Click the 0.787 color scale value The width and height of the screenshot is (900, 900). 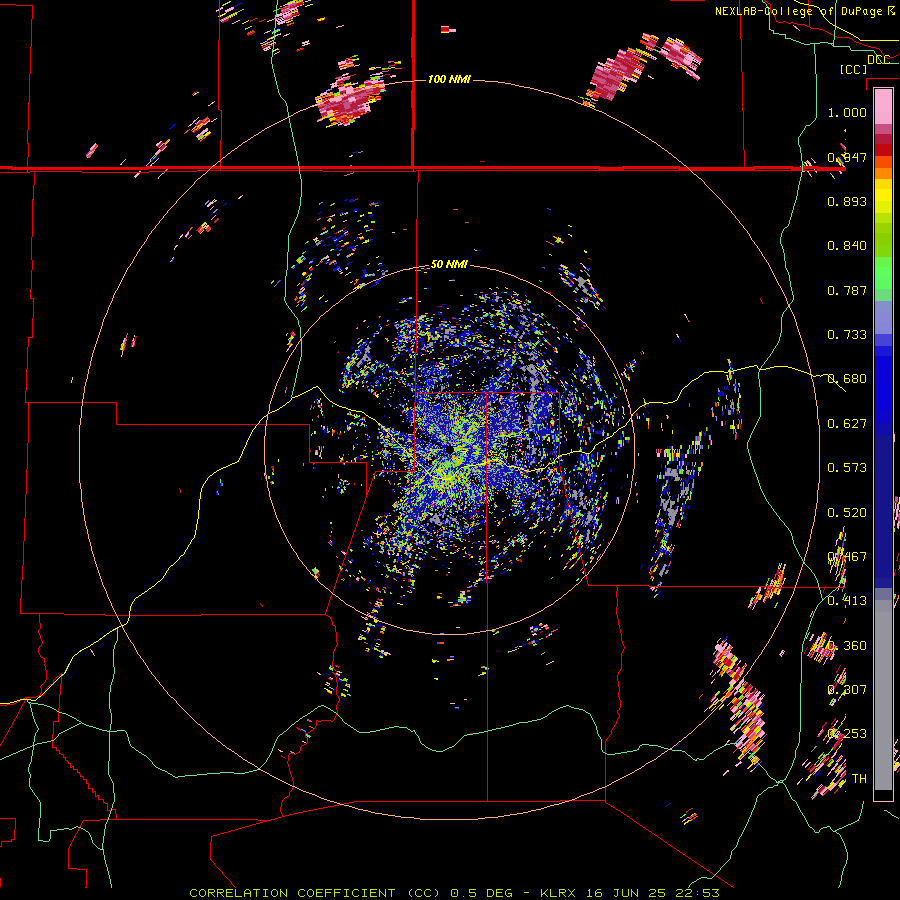pos(847,290)
